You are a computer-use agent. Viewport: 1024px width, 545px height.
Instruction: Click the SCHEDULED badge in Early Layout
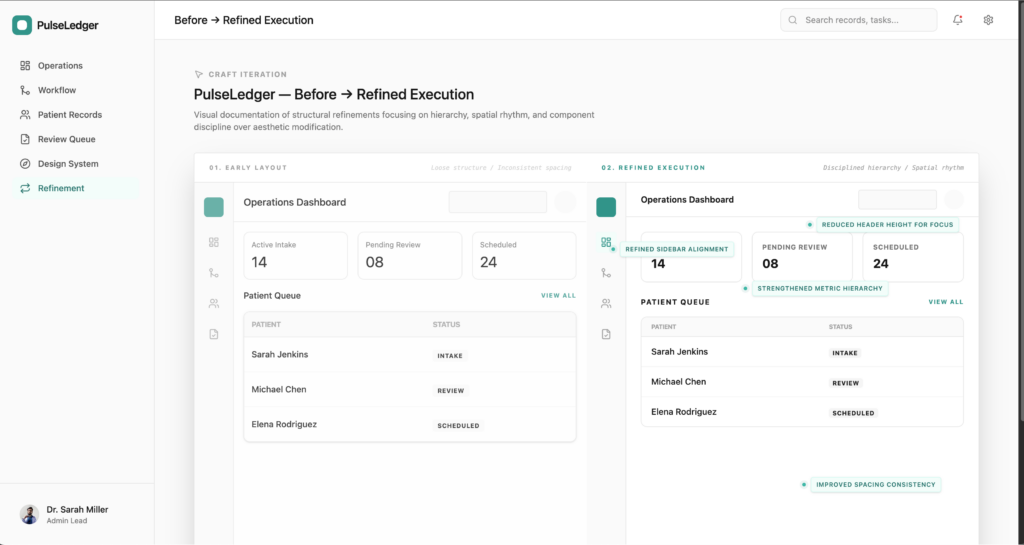click(x=458, y=426)
